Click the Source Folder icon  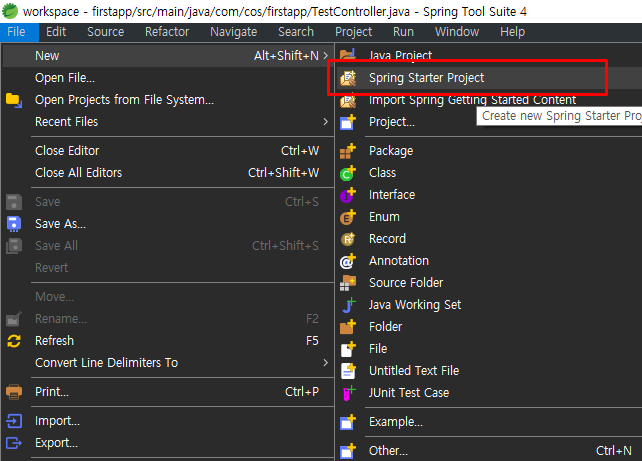pos(348,283)
